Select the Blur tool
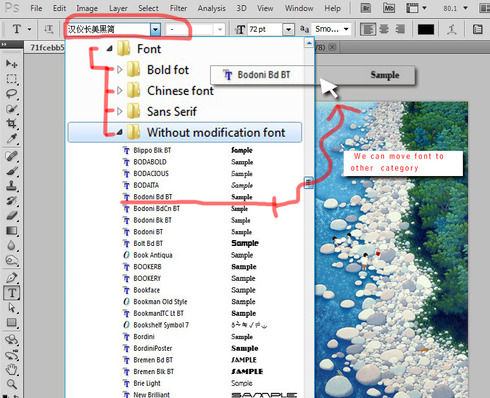490x398 pixels. click(11, 246)
